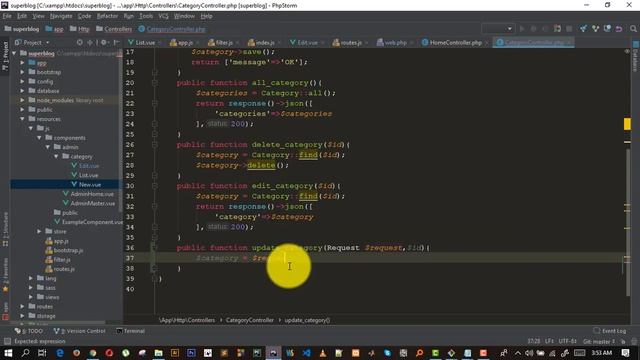Open the Terminal tool window
The width and height of the screenshot is (640, 360).
(131, 331)
